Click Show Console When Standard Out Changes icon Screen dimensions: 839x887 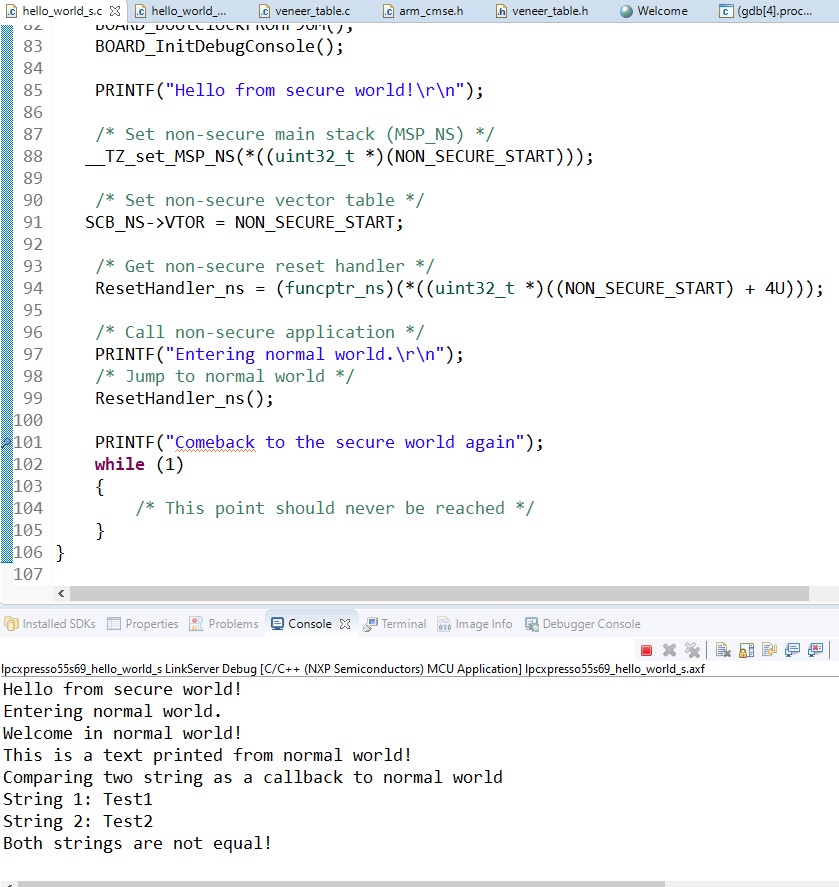tap(792, 650)
